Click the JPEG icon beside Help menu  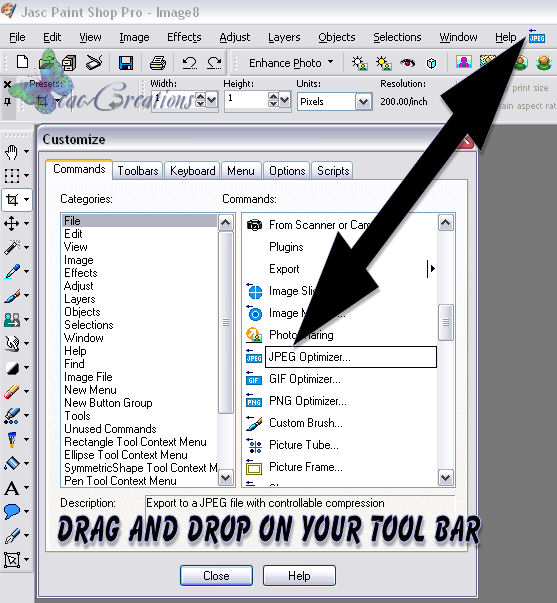point(537,36)
